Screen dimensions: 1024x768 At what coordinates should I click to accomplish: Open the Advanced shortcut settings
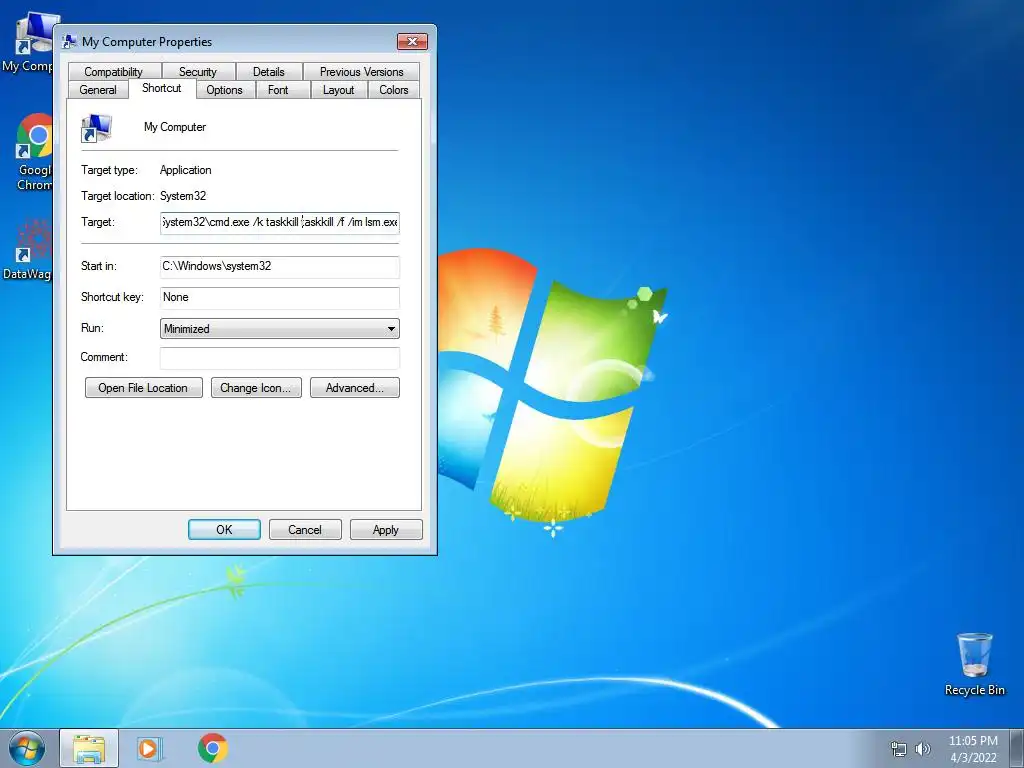tap(355, 388)
